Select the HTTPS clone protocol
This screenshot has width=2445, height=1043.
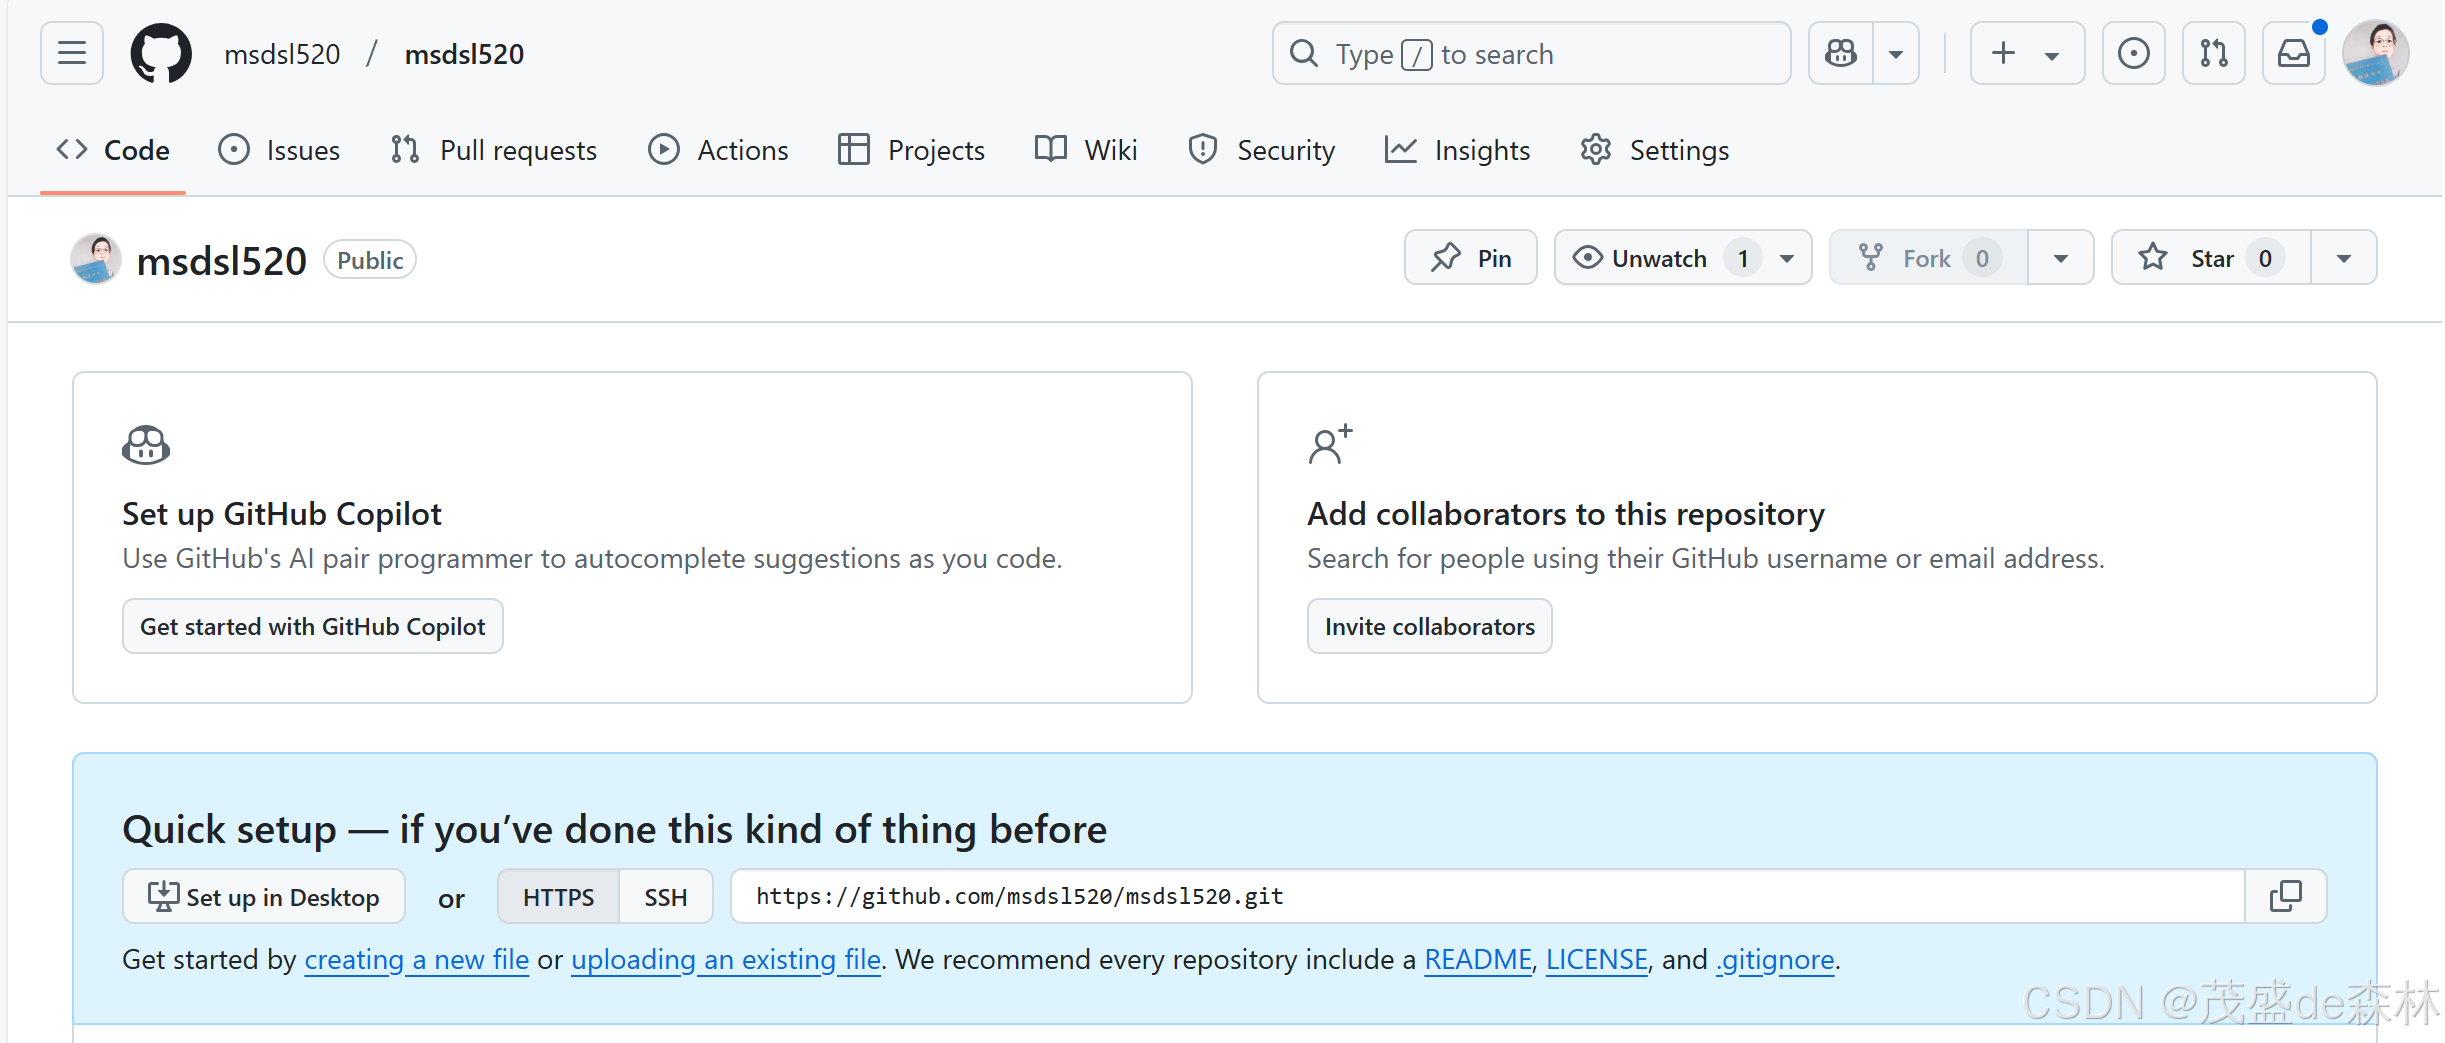558,896
